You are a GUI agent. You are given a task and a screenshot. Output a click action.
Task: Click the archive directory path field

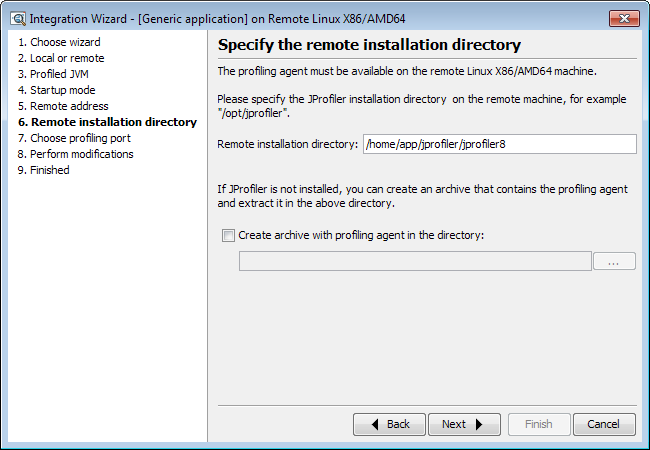[x=415, y=261]
